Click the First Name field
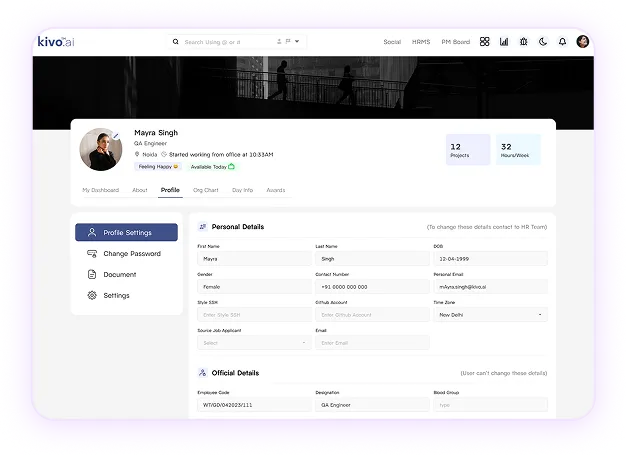Image resolution: width=627 pixels, height=456 pixels. [x=254, y=259]
